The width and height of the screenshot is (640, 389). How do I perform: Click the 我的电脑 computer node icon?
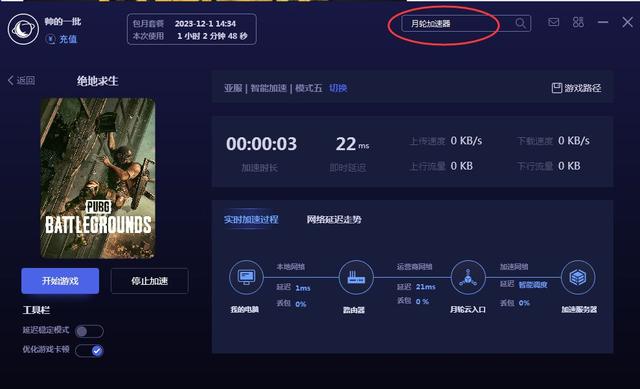246,277
